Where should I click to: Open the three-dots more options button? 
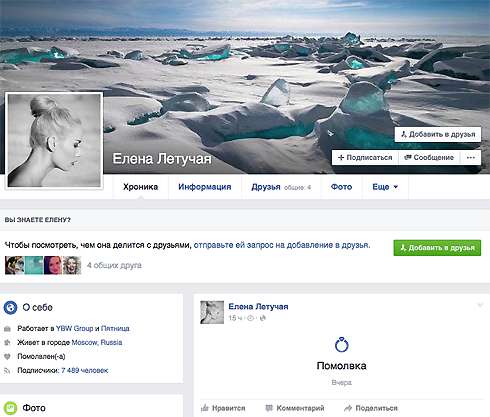pyautogui.click(x=470, y=158)
